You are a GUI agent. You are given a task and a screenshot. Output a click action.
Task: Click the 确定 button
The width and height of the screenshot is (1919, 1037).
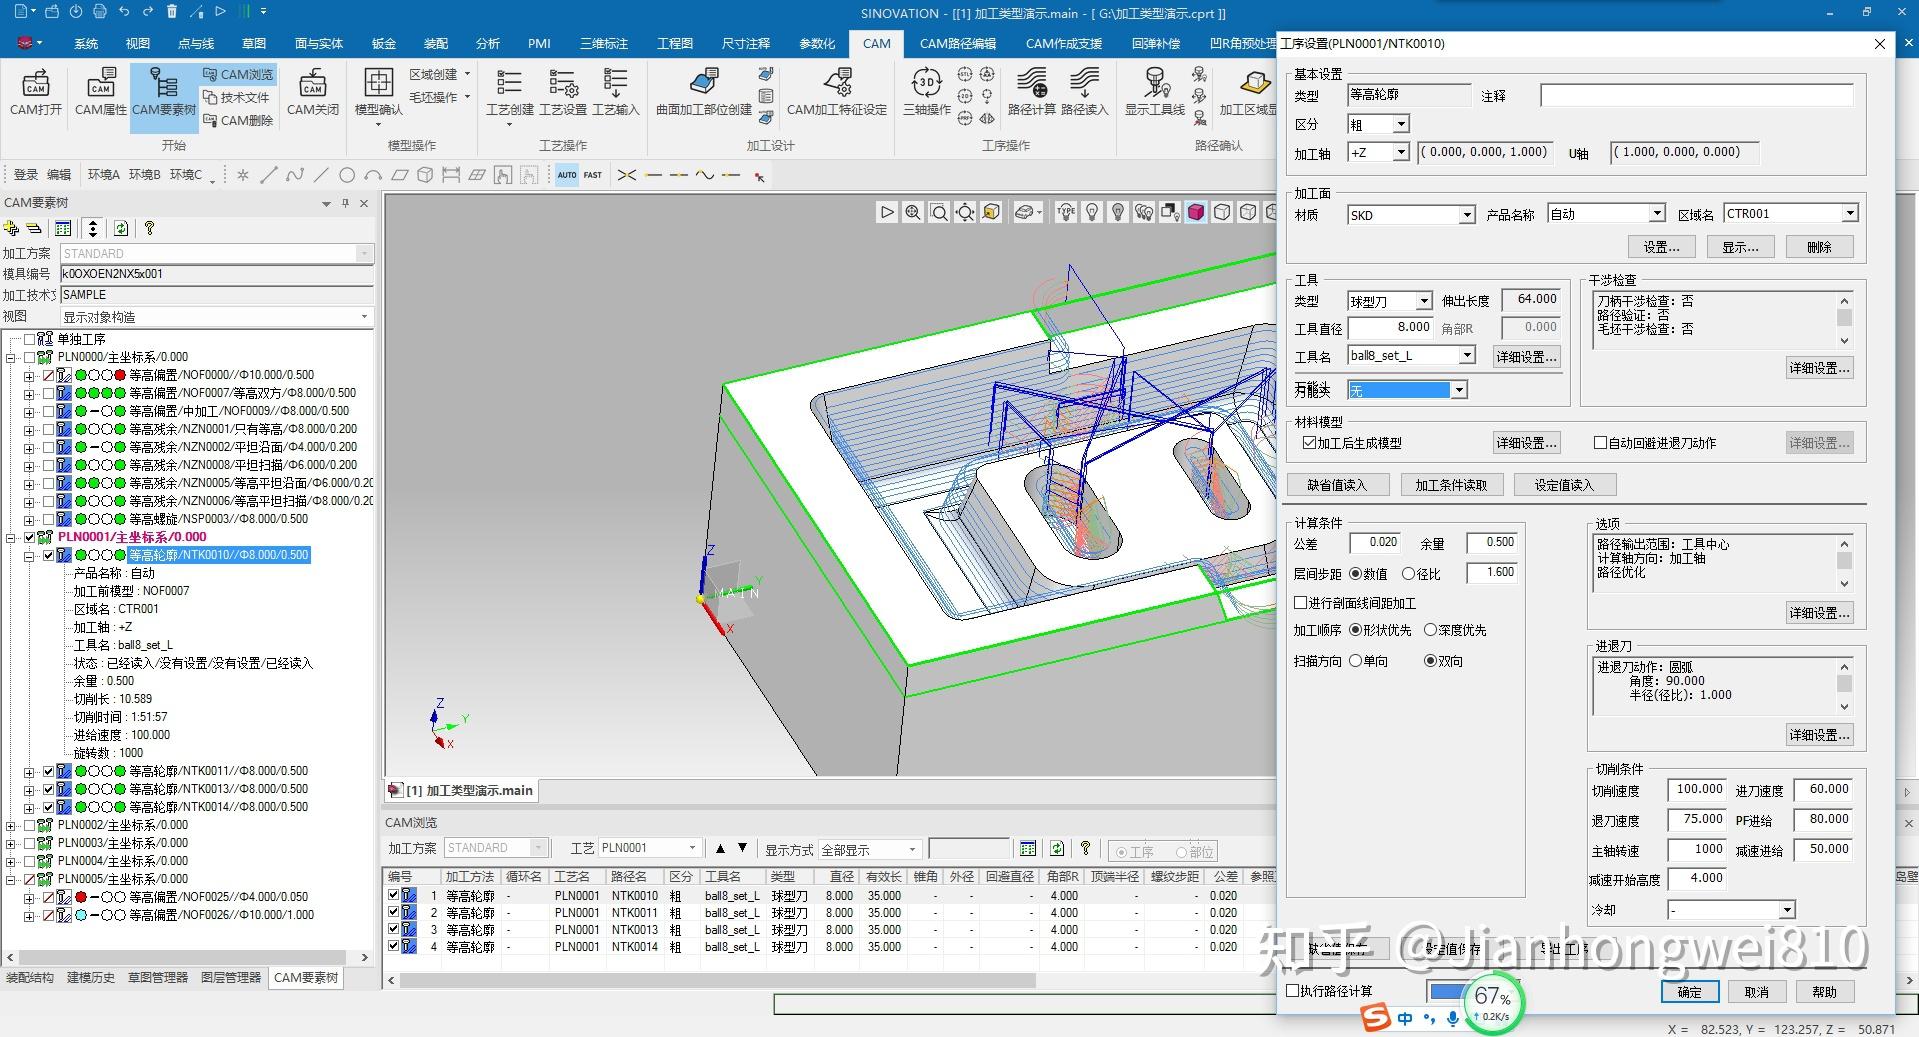point(1689,992)
